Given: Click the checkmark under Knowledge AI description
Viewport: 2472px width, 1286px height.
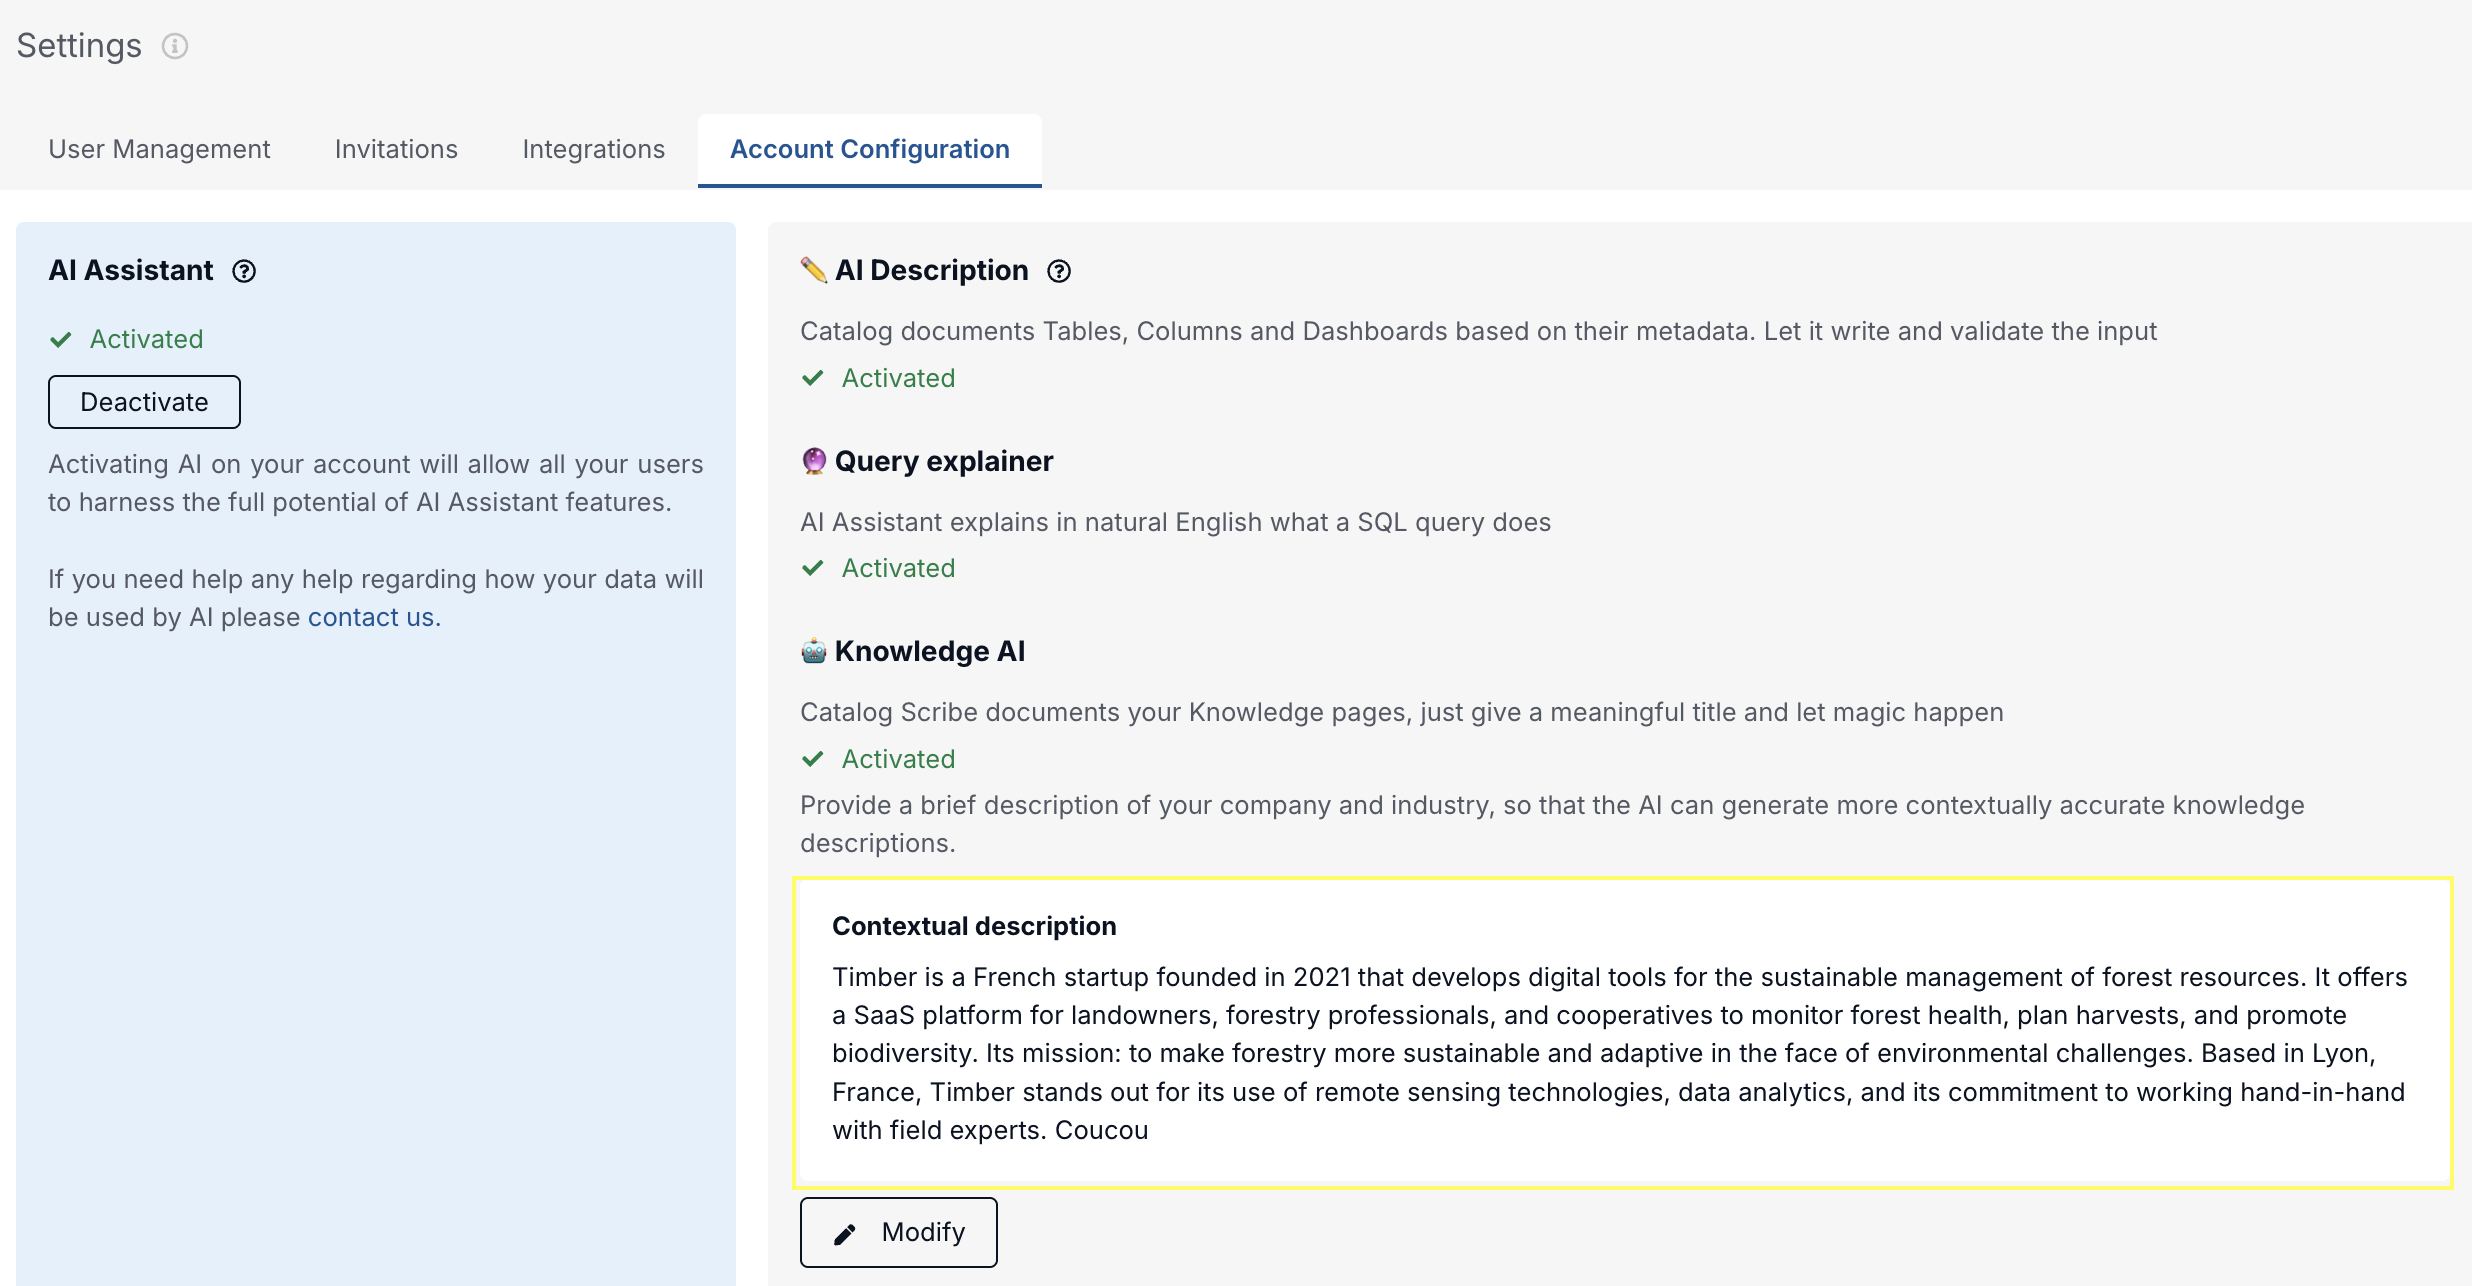Looking at the screenshot, I should 813,759.
